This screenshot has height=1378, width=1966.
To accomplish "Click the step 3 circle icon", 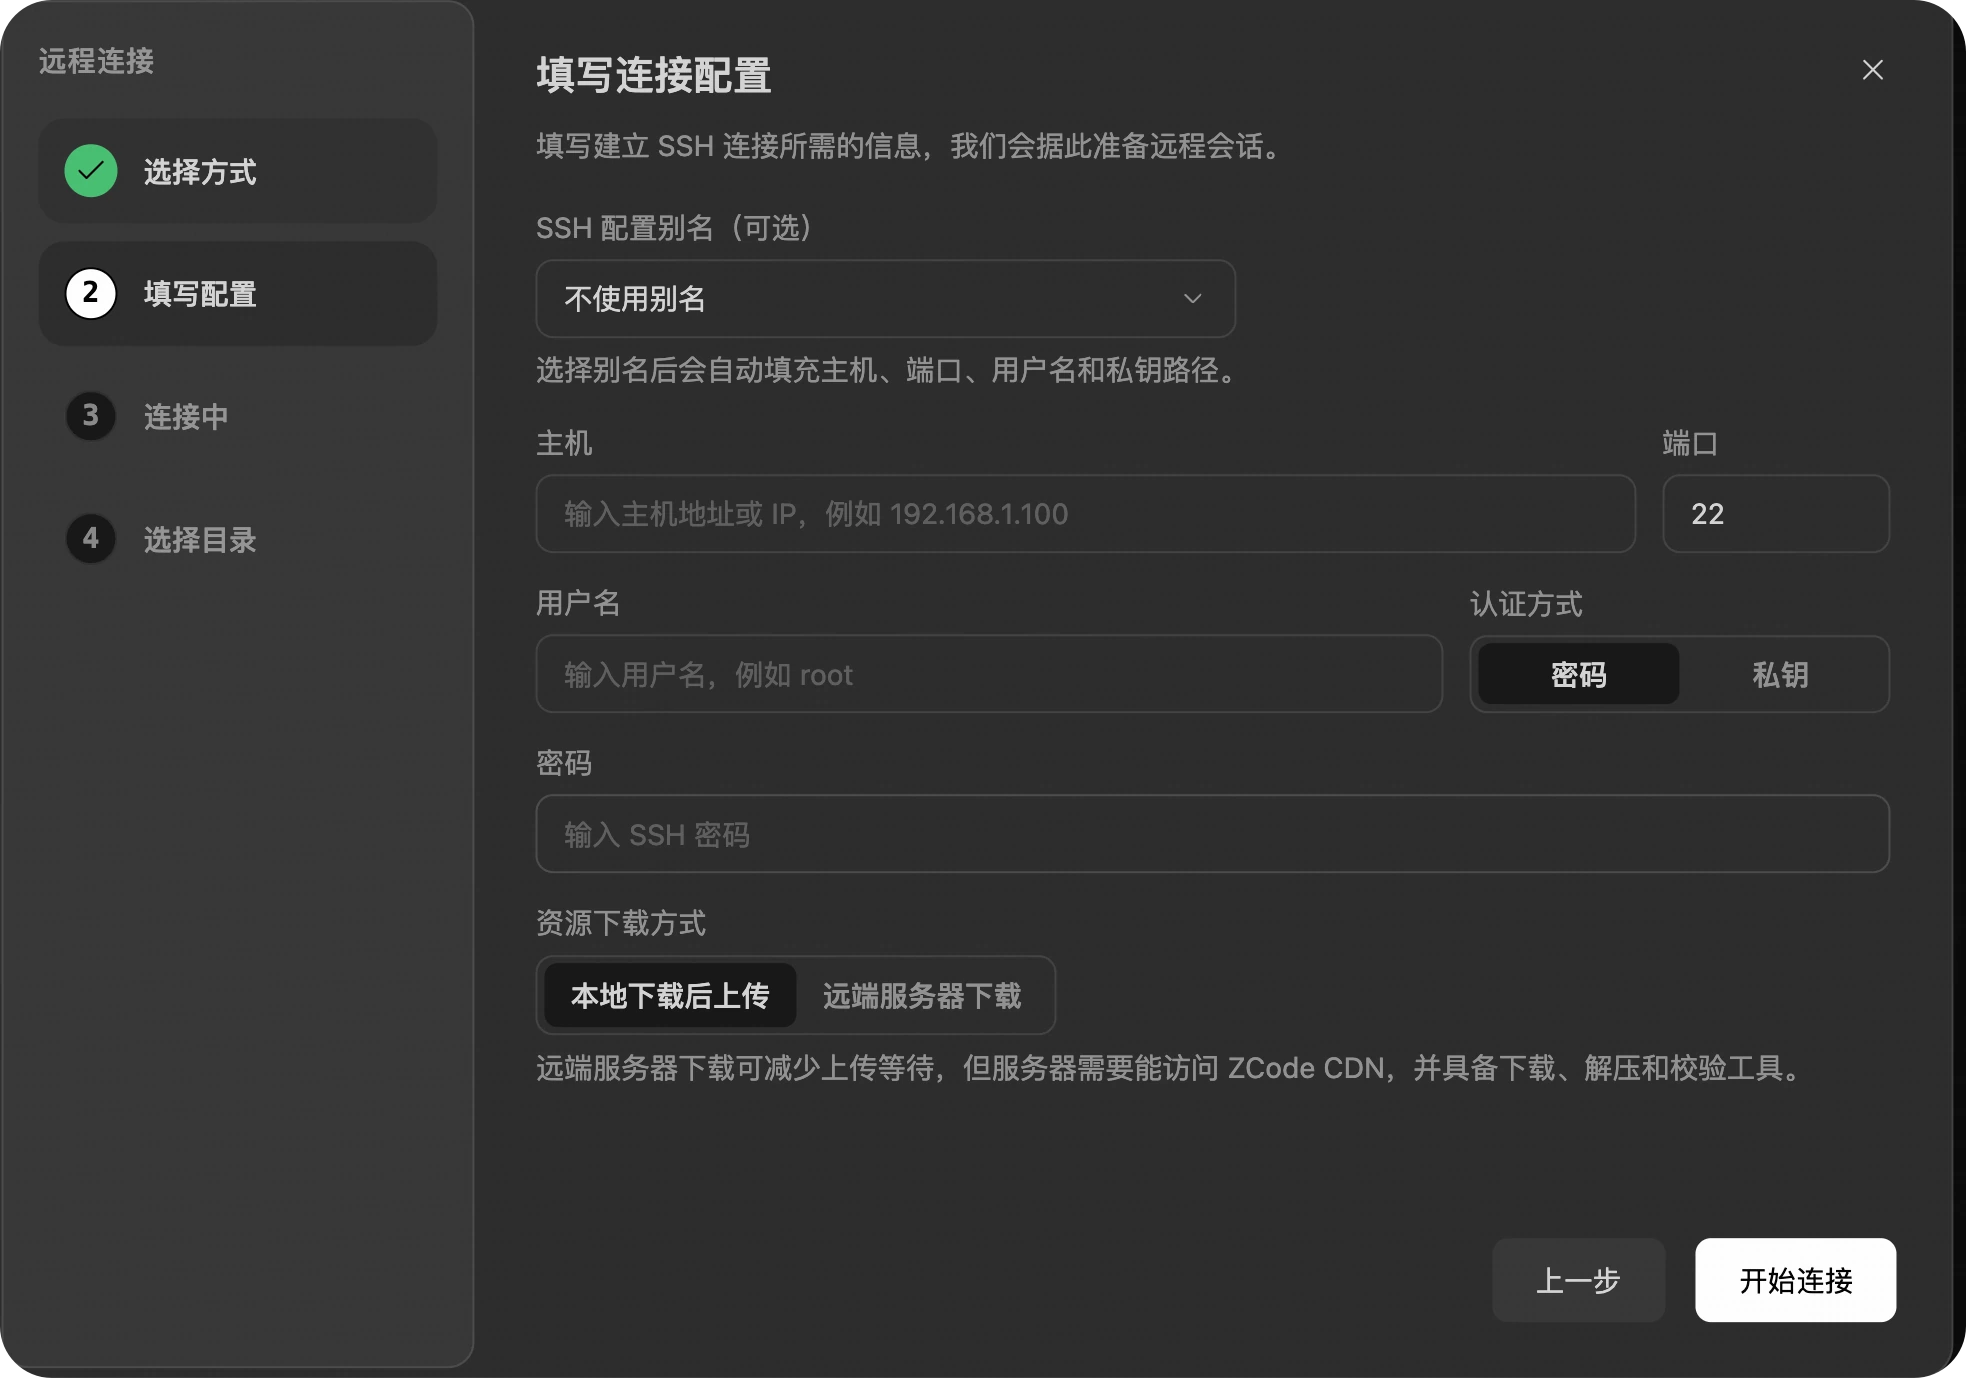I will [x=91, y=415].
